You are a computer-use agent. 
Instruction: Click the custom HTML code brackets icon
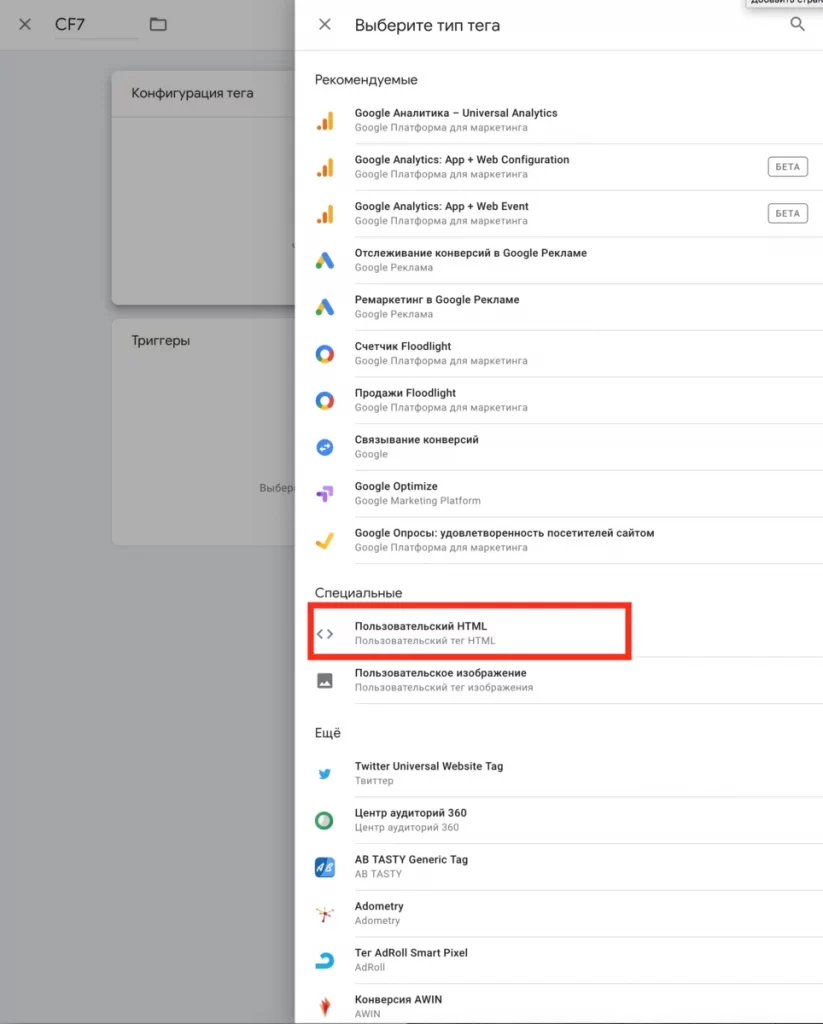(x=325, y=633)
